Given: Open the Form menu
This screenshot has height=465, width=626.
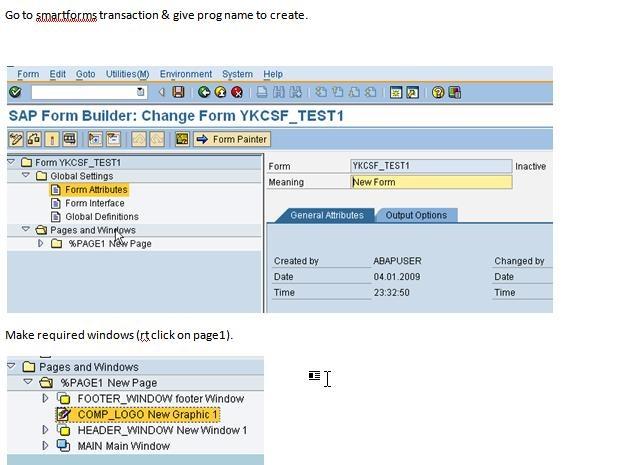Looking at the screenshot, I should pos(28,74).
